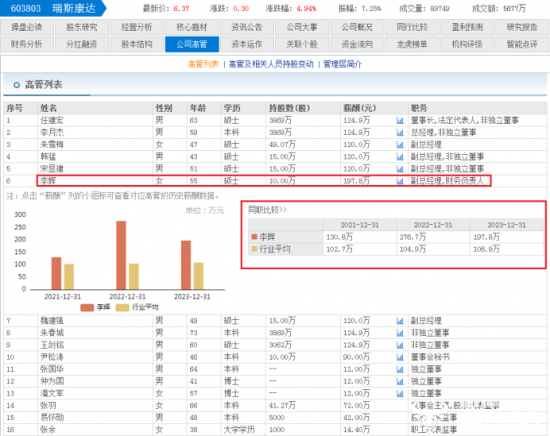Open salary history chart icon for 任建宏
Viewport: 550px width, 436px height.
pos(400,120)
